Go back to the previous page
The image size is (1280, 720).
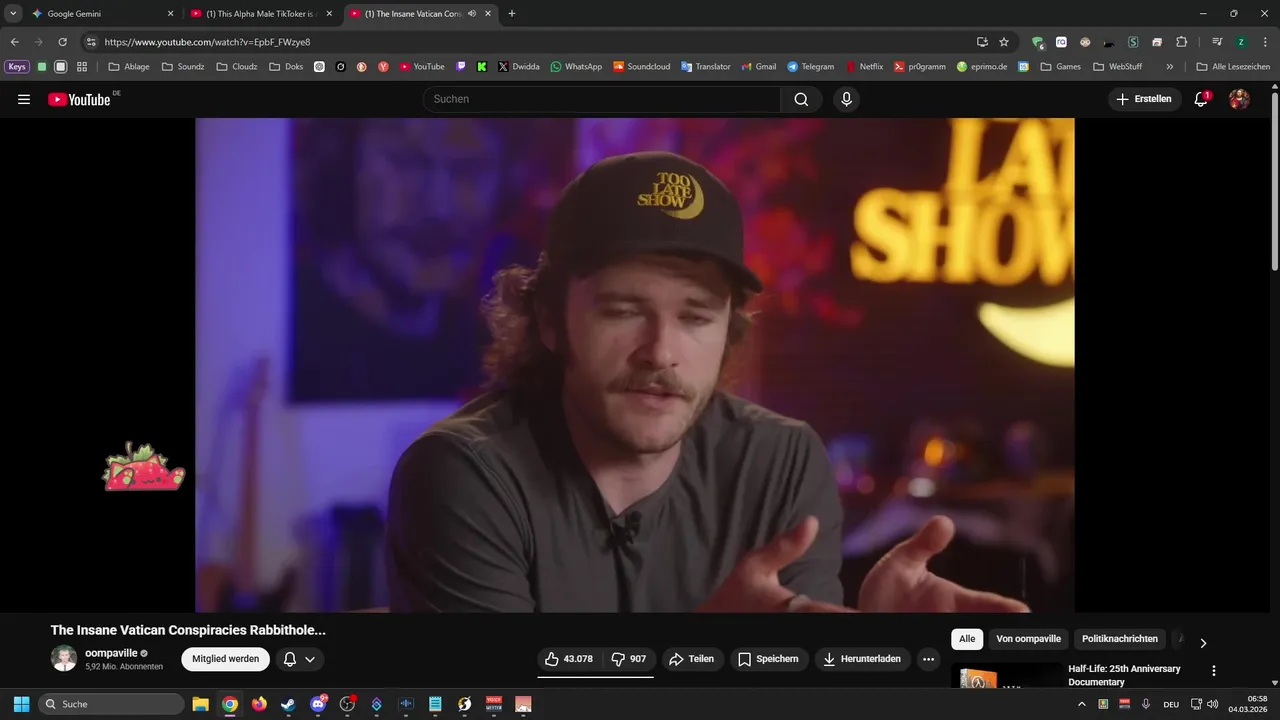click(x=15, y=42)
